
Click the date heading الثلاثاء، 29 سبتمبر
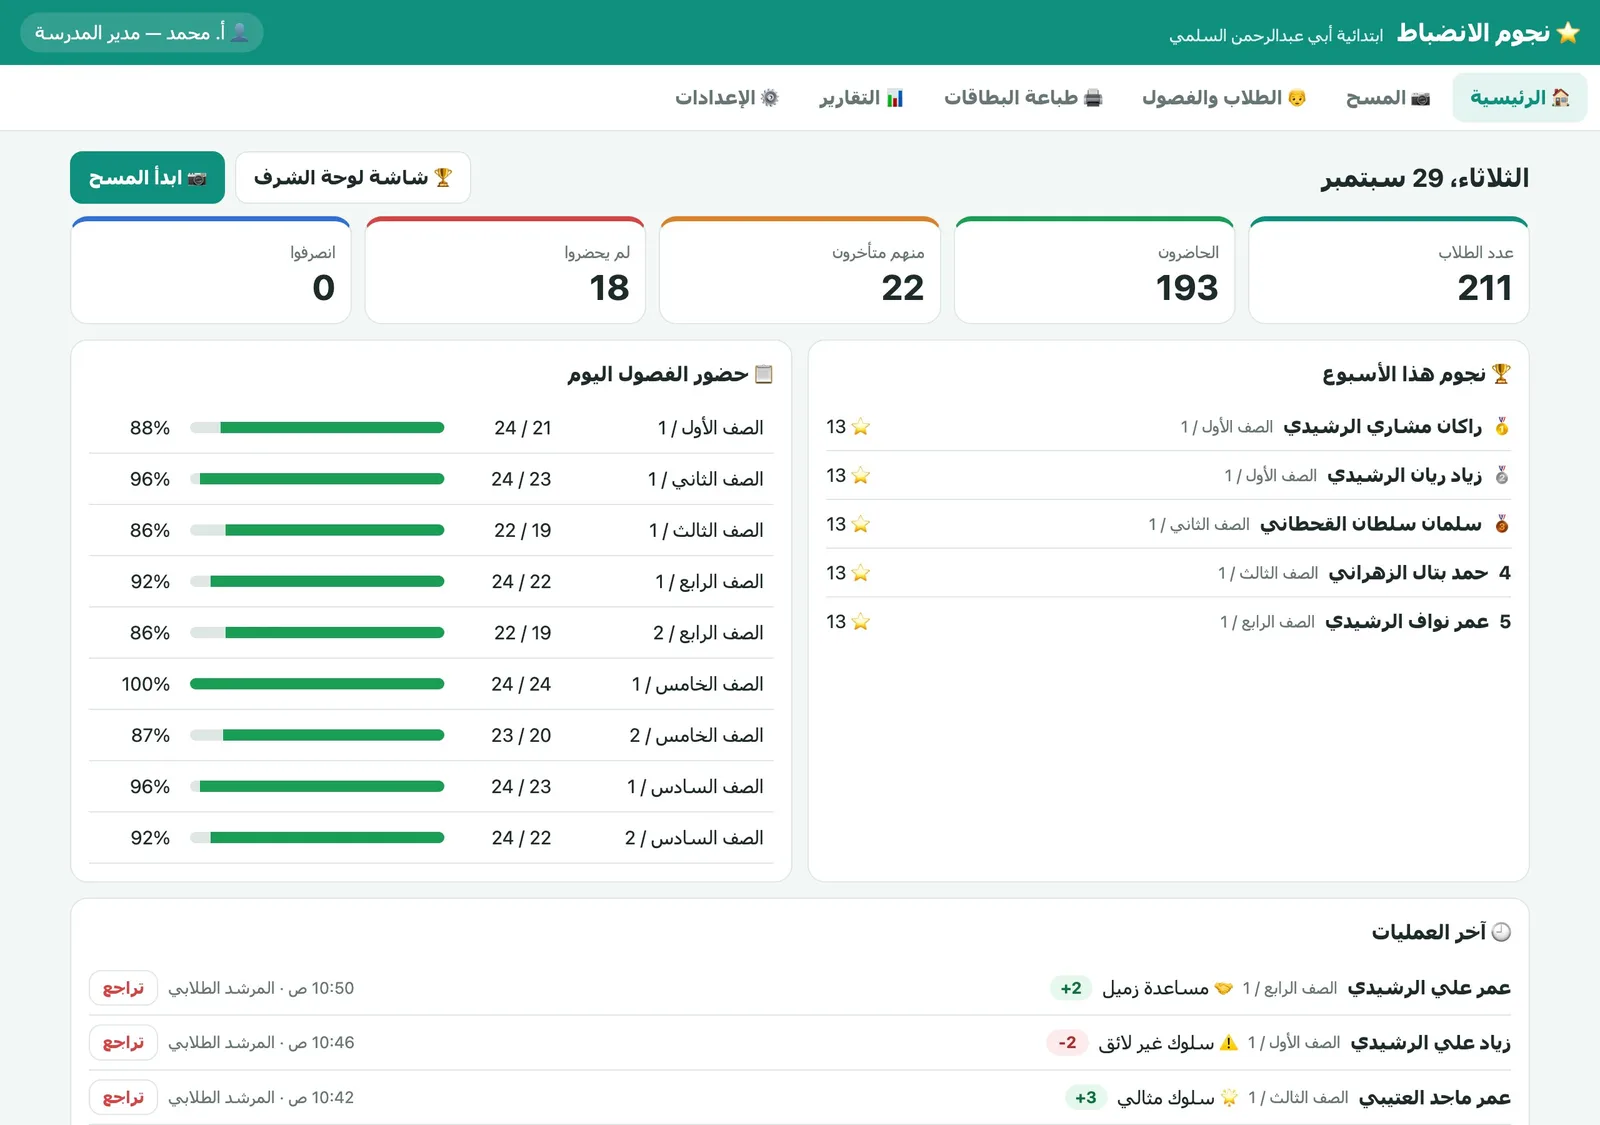1425,178
